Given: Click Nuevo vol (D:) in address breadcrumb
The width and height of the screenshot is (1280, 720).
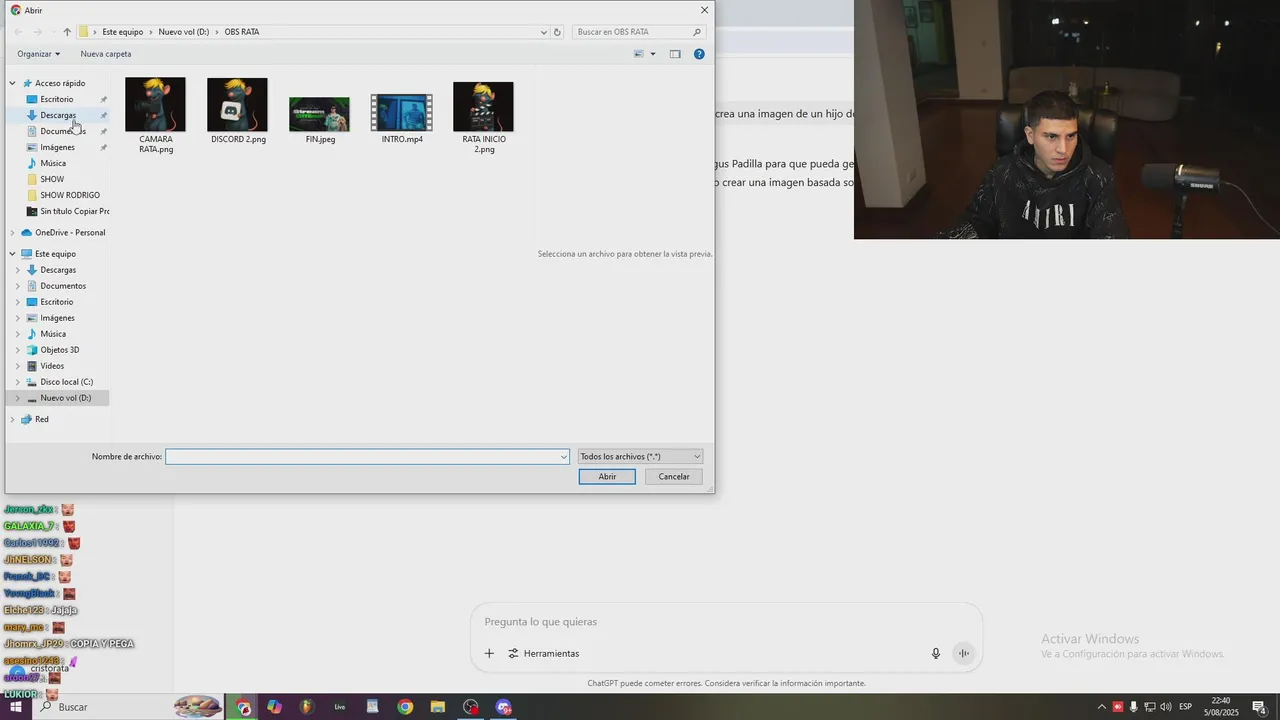Looking at the screenshot, I should (184, 32).
